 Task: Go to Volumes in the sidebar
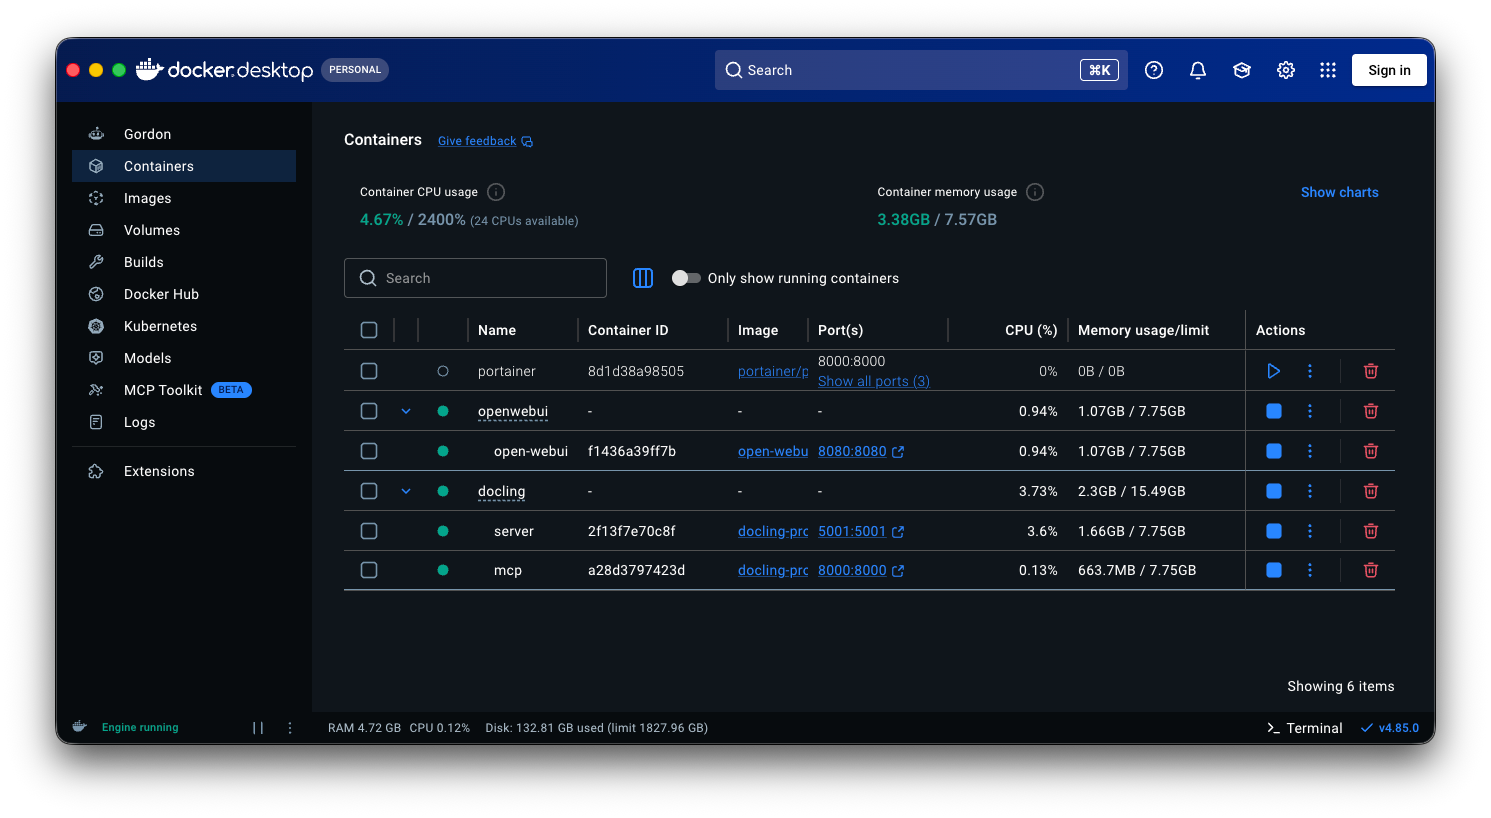point(184,230)
